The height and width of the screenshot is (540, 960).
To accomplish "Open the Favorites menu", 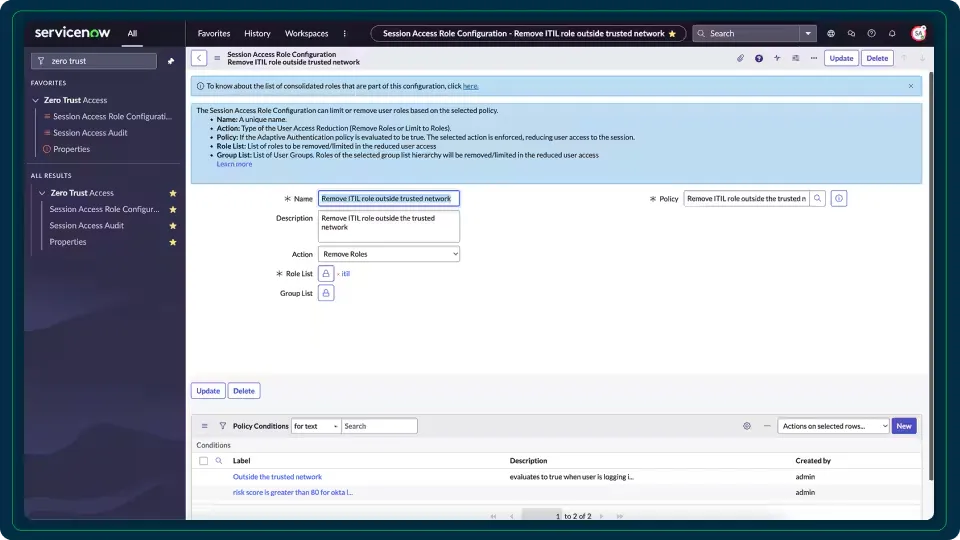I will pos(214,34).
